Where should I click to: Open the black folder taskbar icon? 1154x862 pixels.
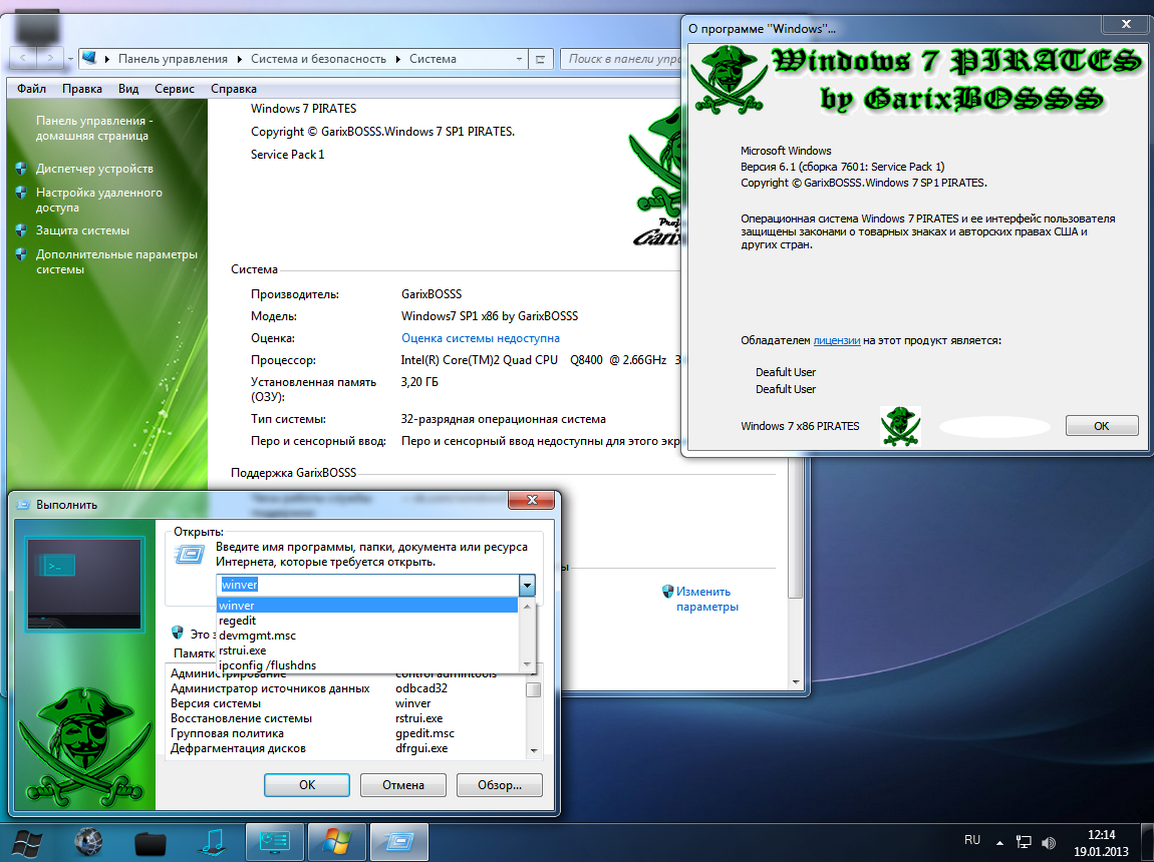tap(150, 844)
